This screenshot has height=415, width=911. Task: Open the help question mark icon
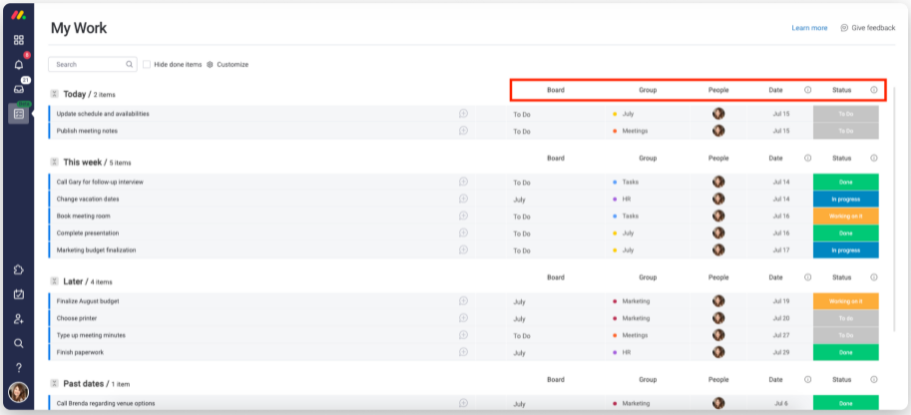[18, 367]
